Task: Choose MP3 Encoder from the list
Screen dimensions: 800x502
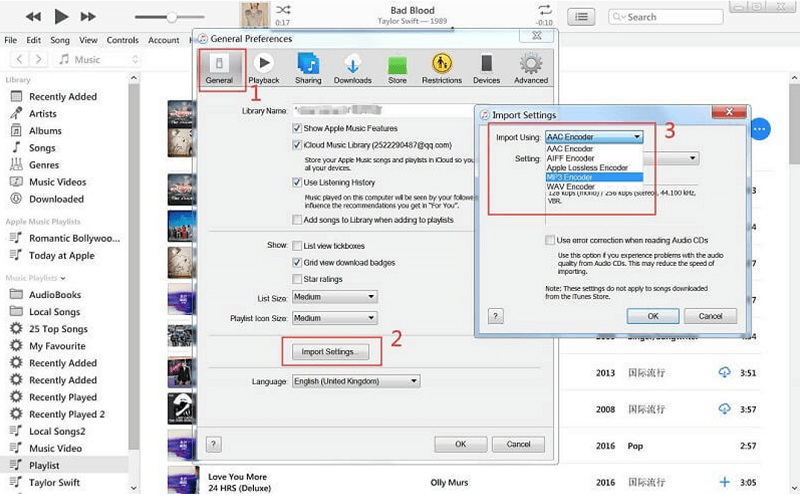Action: (x=594, y=177)
